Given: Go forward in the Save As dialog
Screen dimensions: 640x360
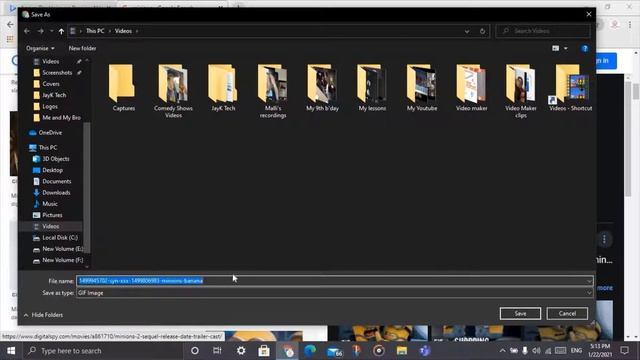Looking at the screenshot, I should tap(40, 31).
